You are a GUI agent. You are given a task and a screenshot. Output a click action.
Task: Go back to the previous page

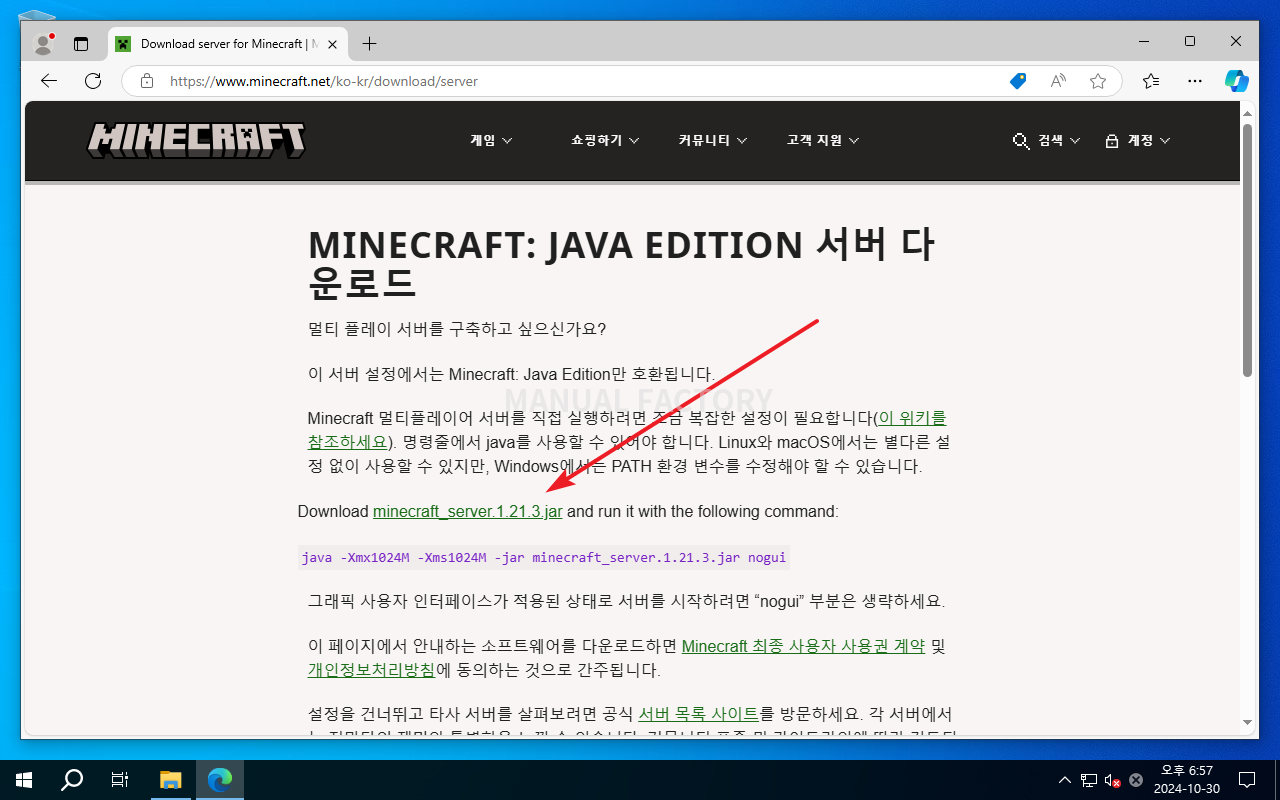pyautogui.click(x=49, y=81)
